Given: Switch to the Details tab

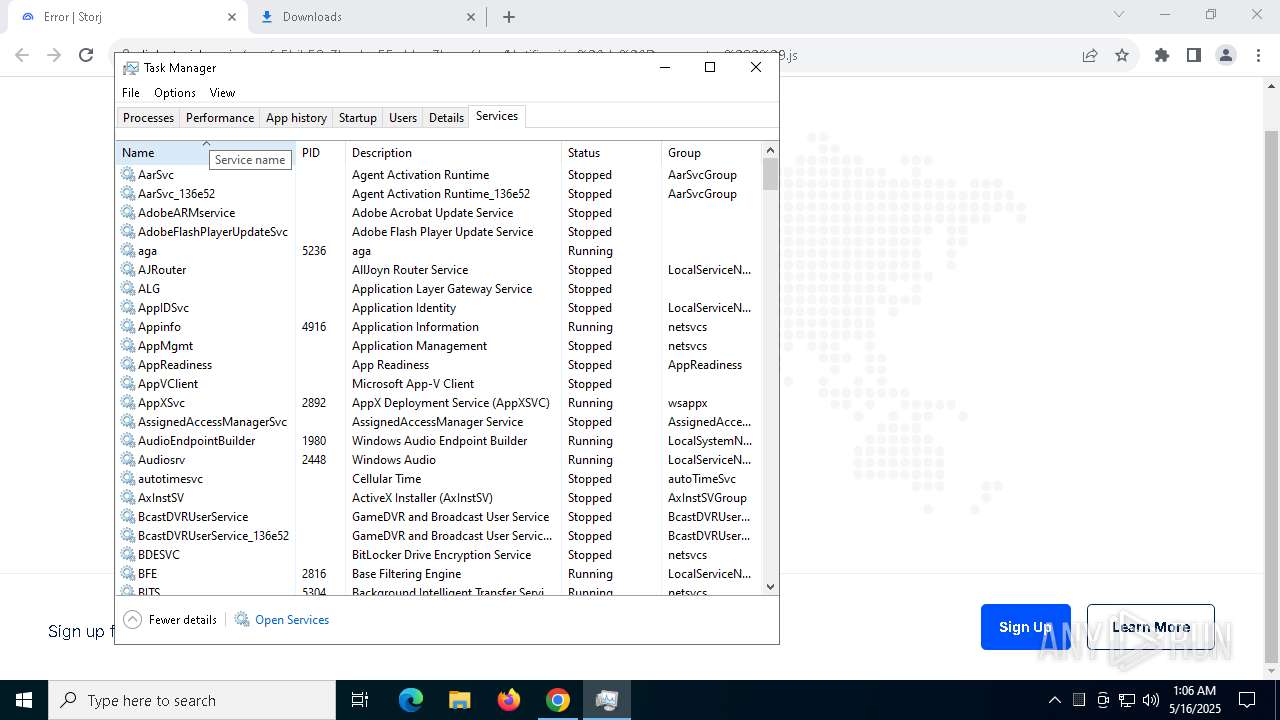Looking at the screenshot, I should click(446, 118).
